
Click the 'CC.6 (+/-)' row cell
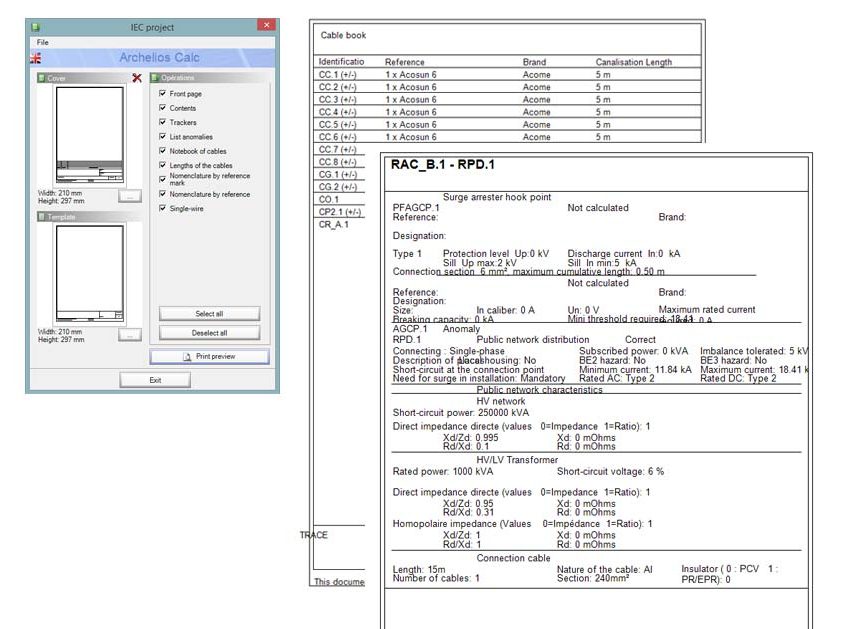[x=337, y=137]
